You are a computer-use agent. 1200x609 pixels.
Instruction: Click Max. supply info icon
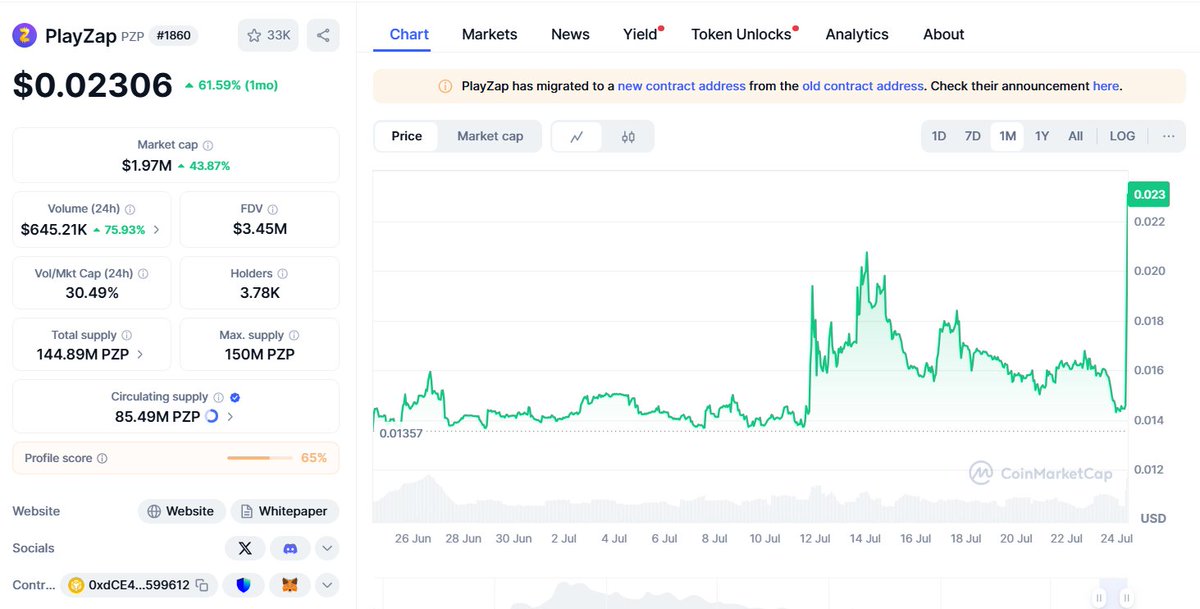coord(294,335)
